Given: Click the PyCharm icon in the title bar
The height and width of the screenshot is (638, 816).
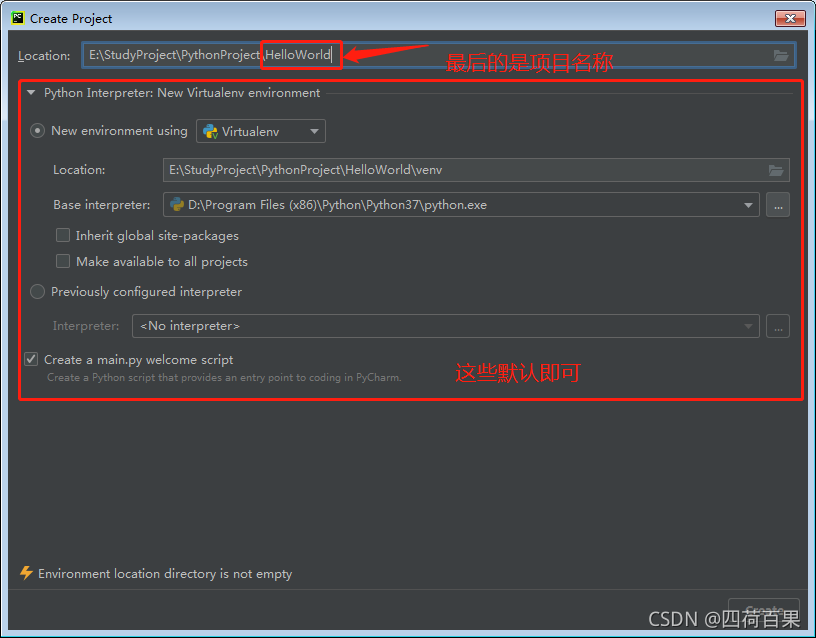Looking at the screenshot, I should (x=18, y=18).
